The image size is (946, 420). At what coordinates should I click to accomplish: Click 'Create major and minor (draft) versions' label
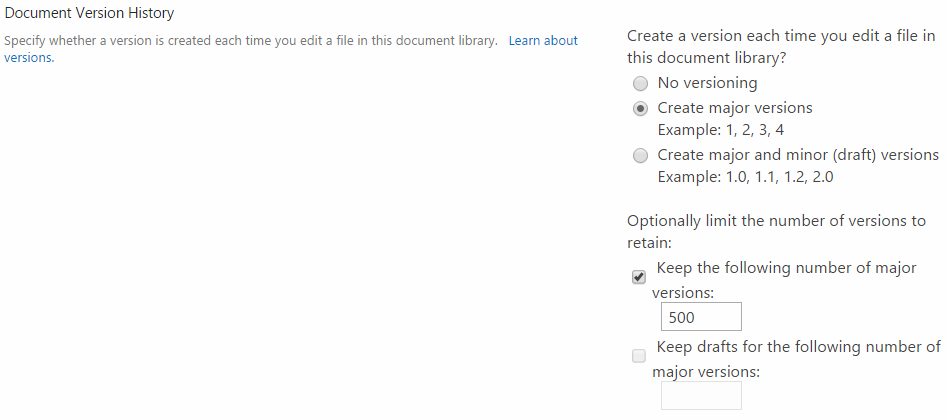[x=798, y=155]
